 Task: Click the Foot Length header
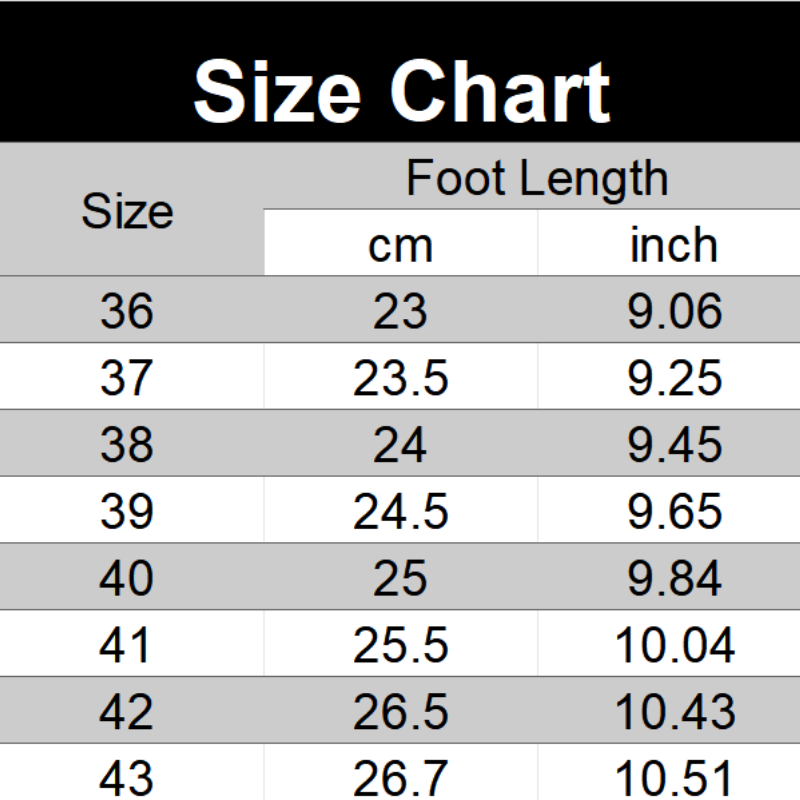click(536, 180)
